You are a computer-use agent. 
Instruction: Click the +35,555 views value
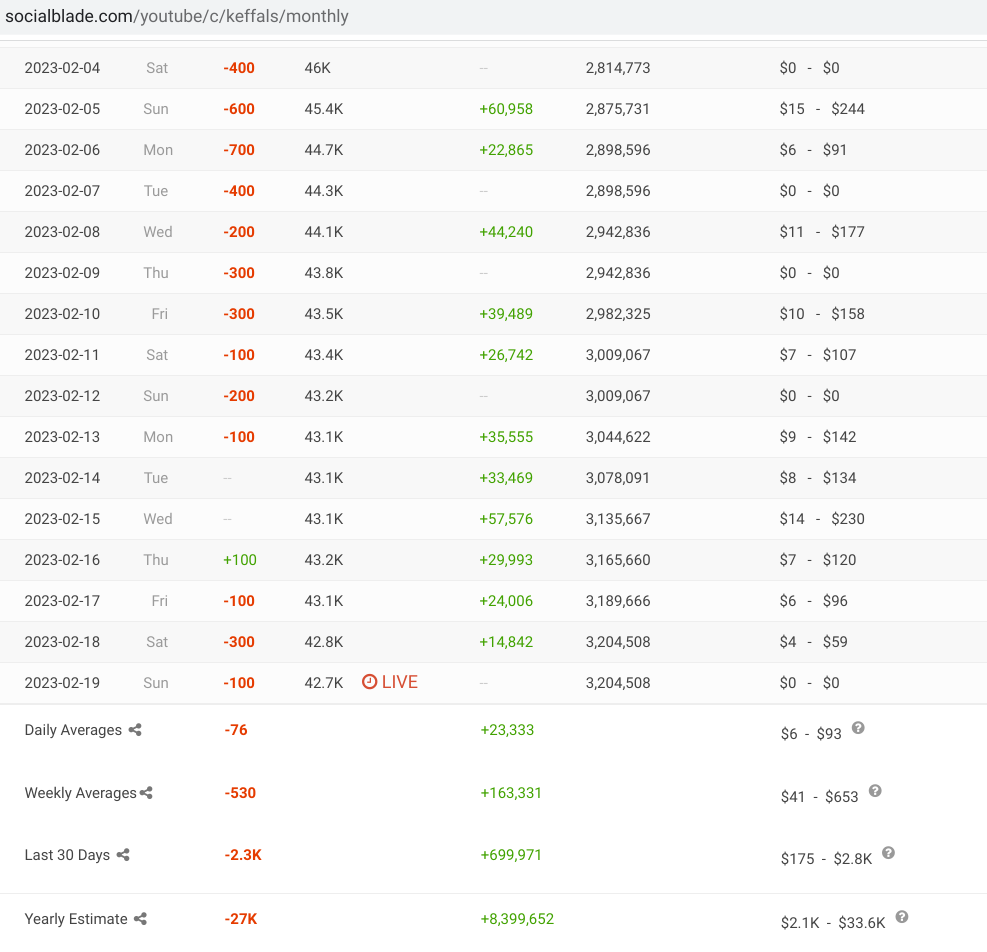[x=506, y=436]
